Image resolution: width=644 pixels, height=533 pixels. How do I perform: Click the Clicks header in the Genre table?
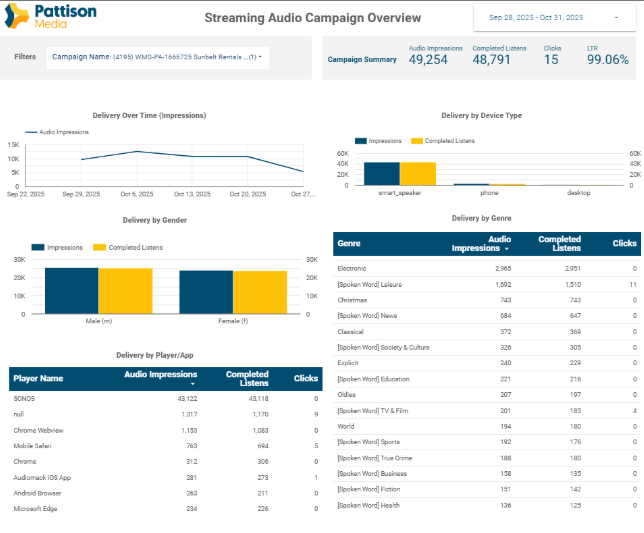click(x=624, y=244)
